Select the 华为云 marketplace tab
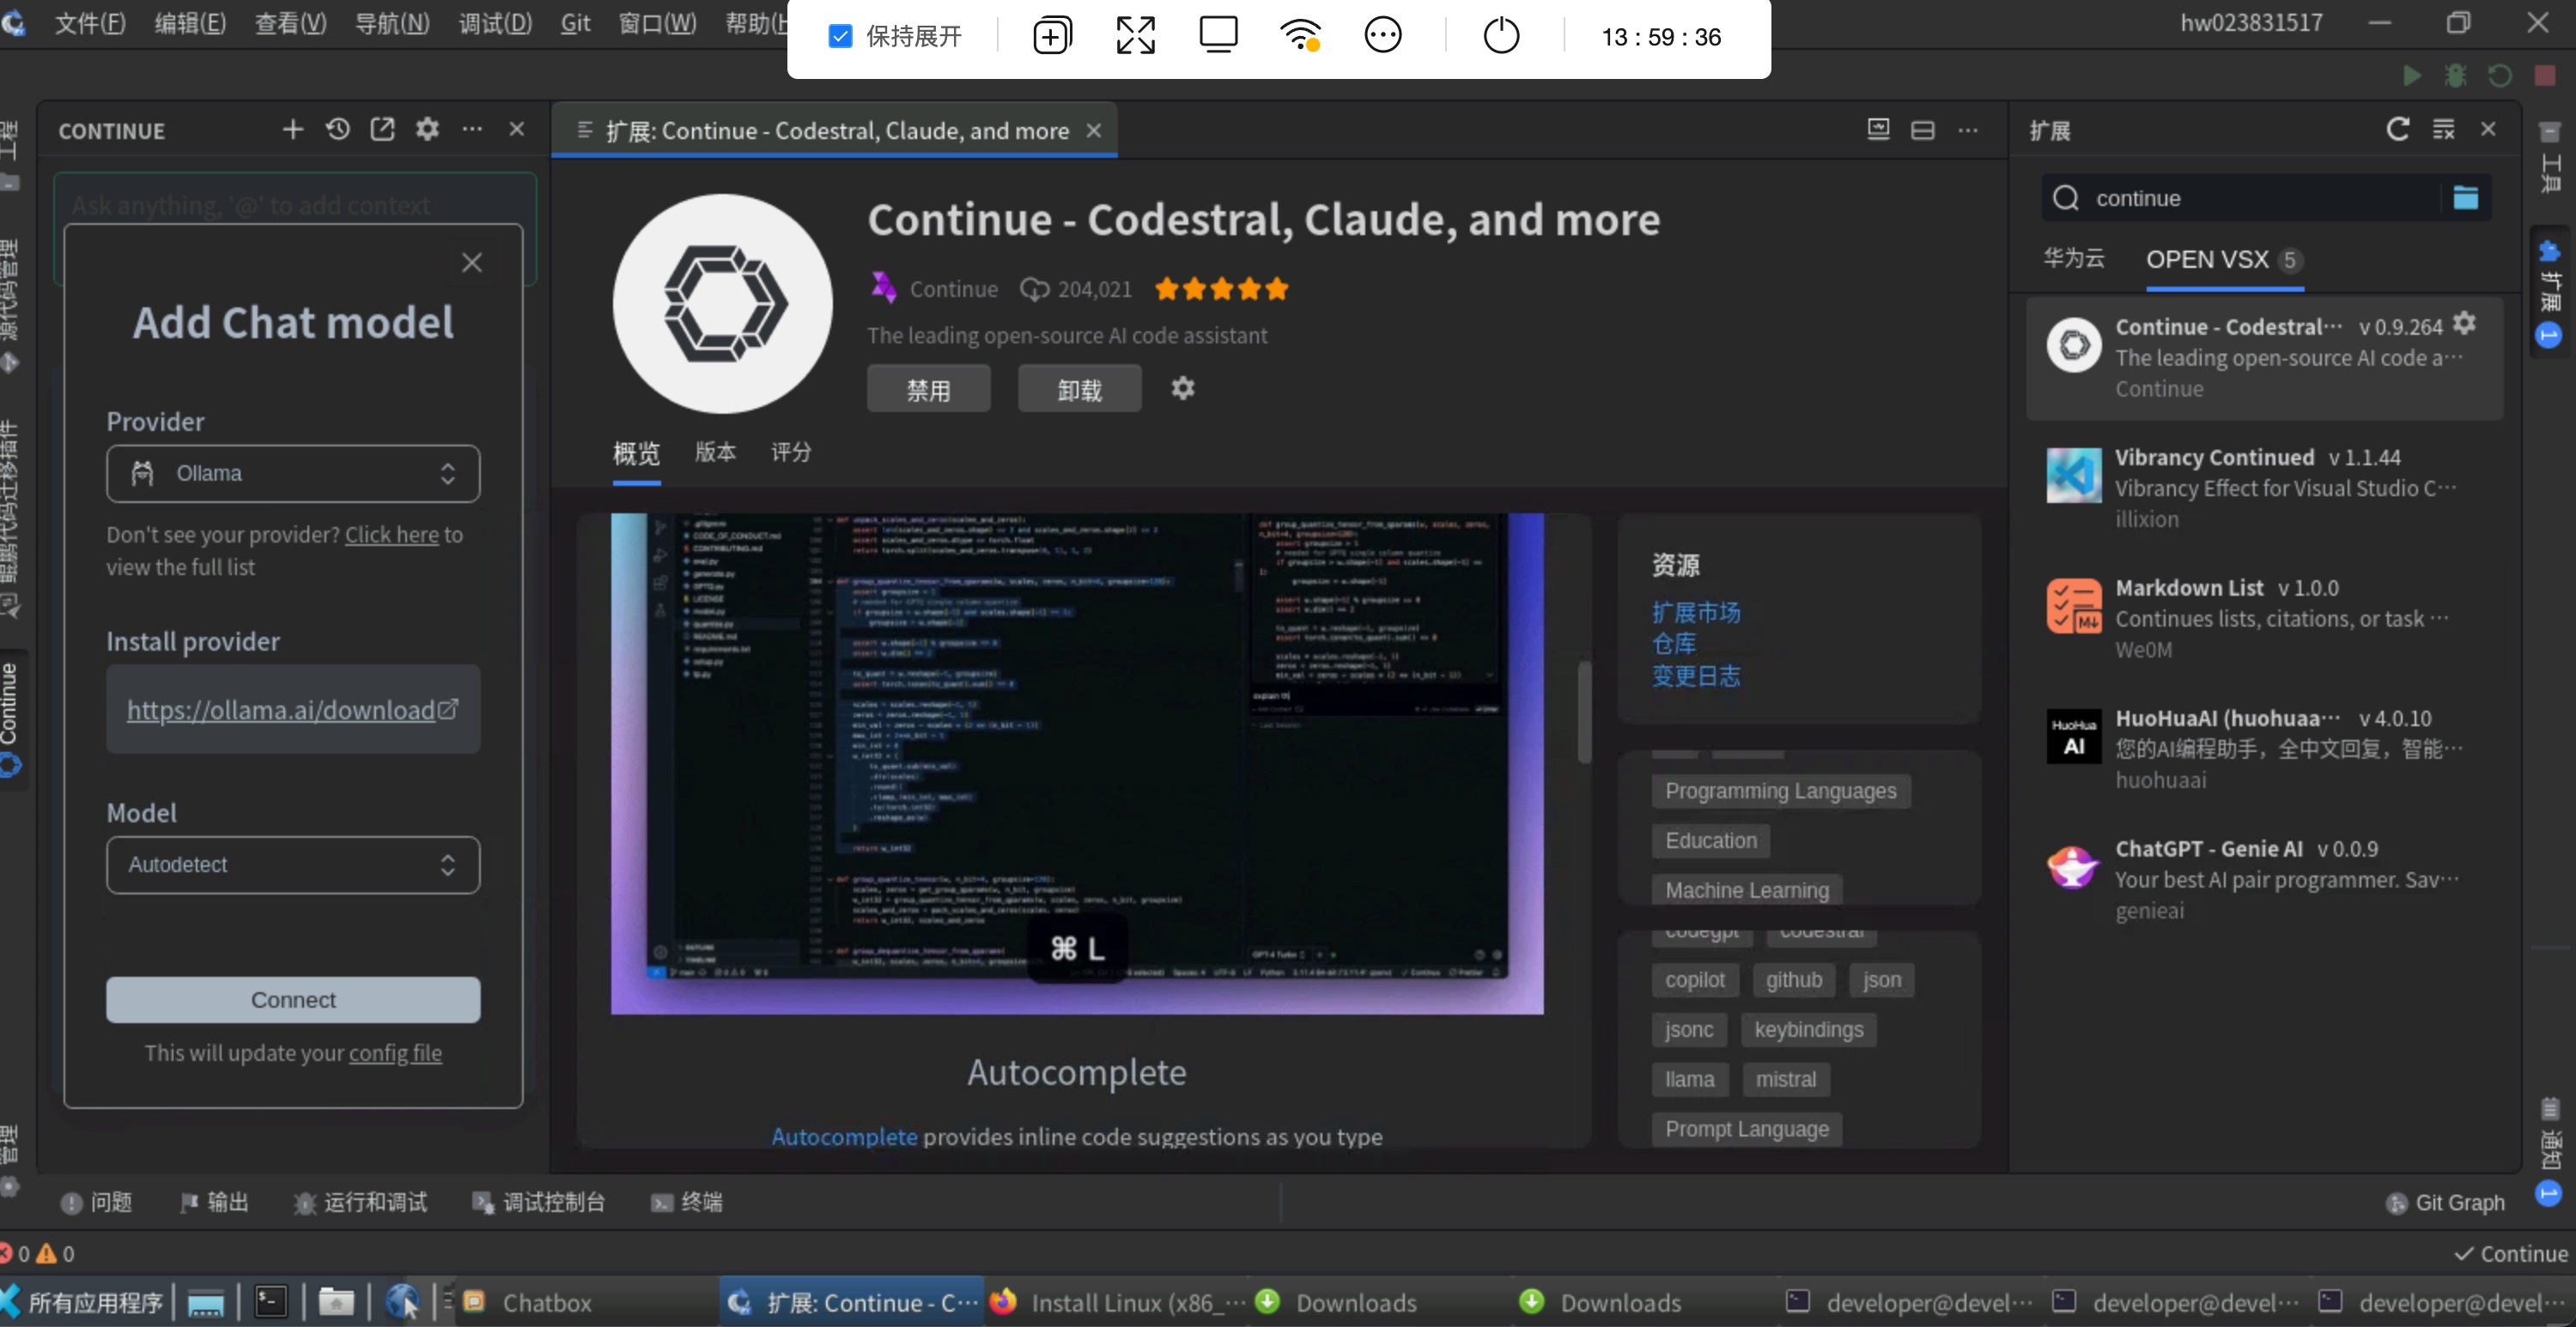The image size is (2576, 1327). coord(2073,259)
